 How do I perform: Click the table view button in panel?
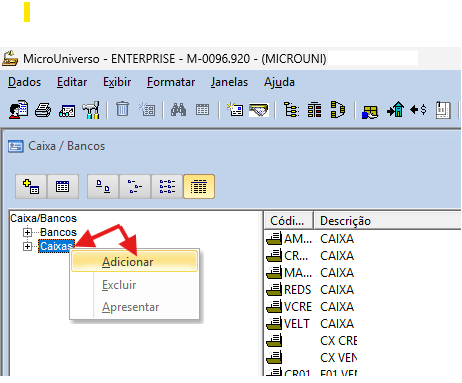pos(63,186)
